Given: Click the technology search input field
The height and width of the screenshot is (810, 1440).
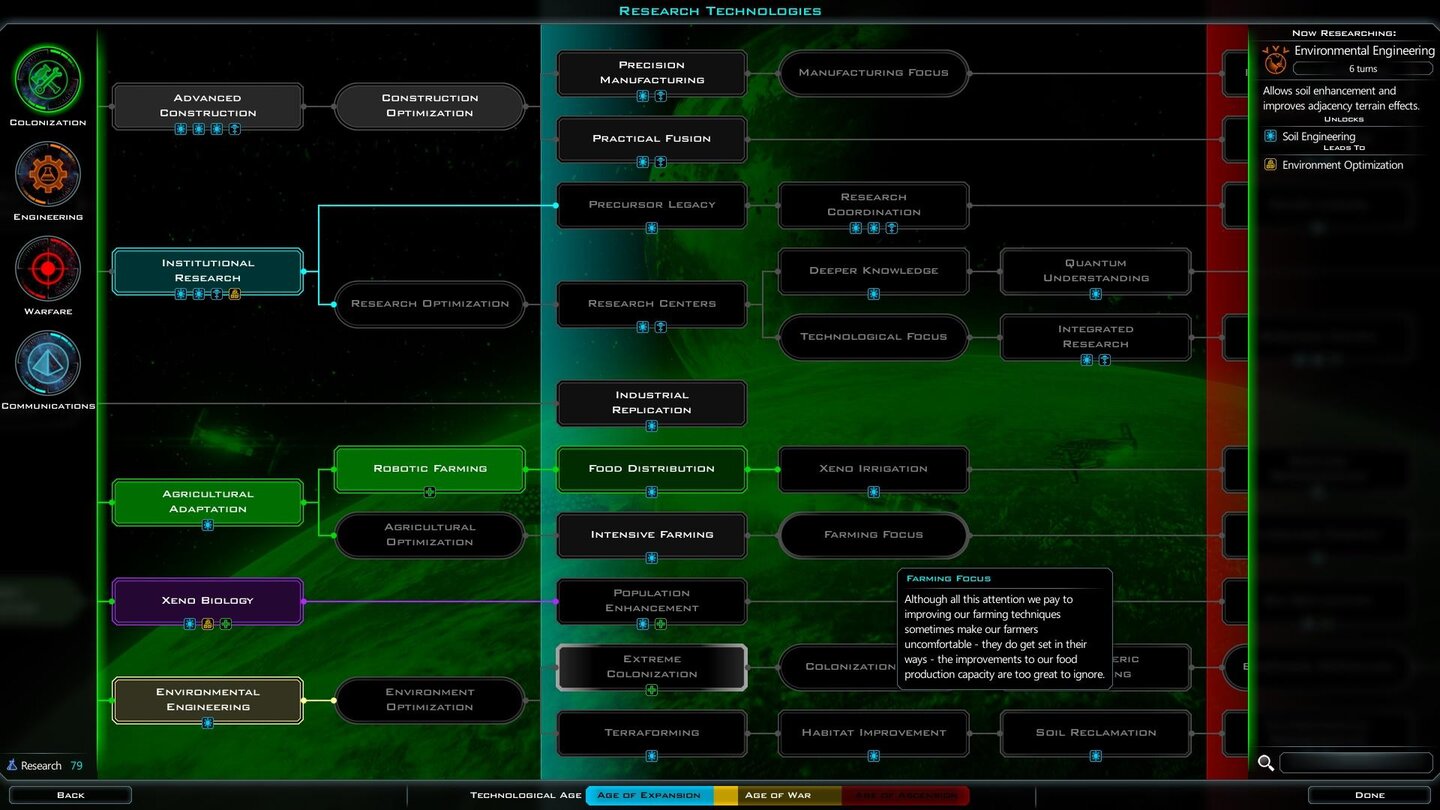Looking at the screenshot, I should point(1356,763).
